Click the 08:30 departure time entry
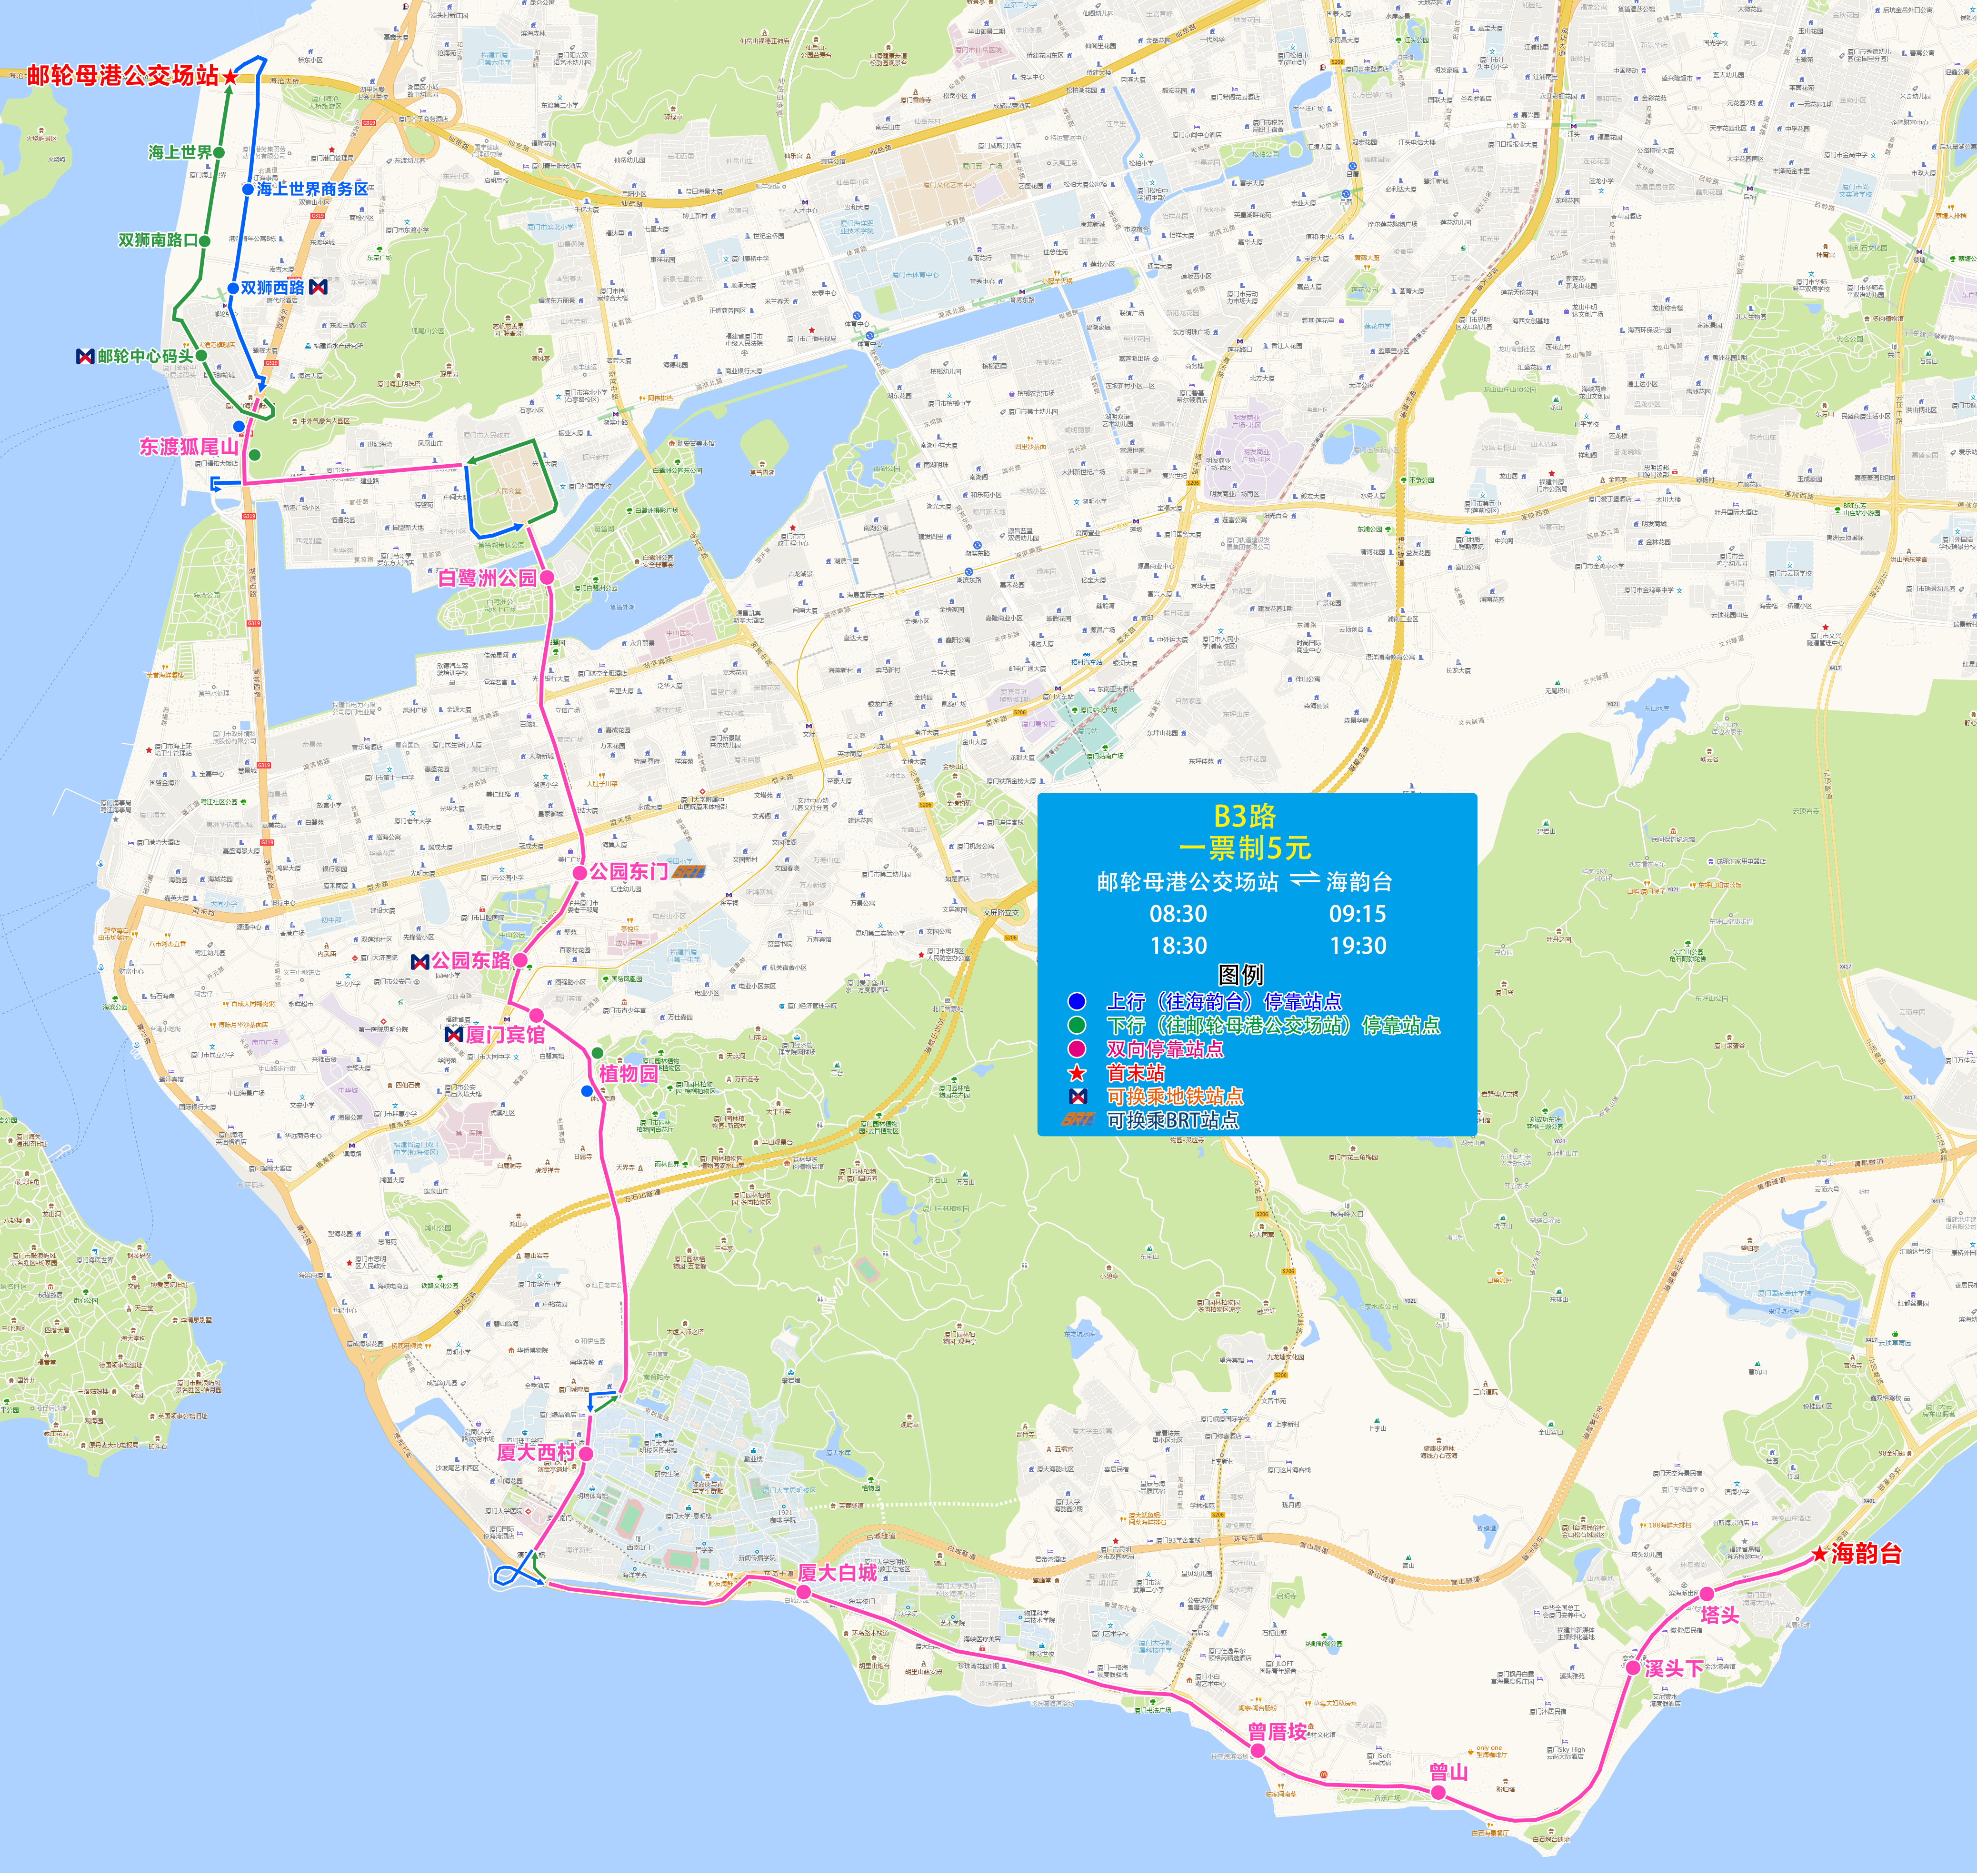The image size is (1977, 1876). coord(1178,913)
